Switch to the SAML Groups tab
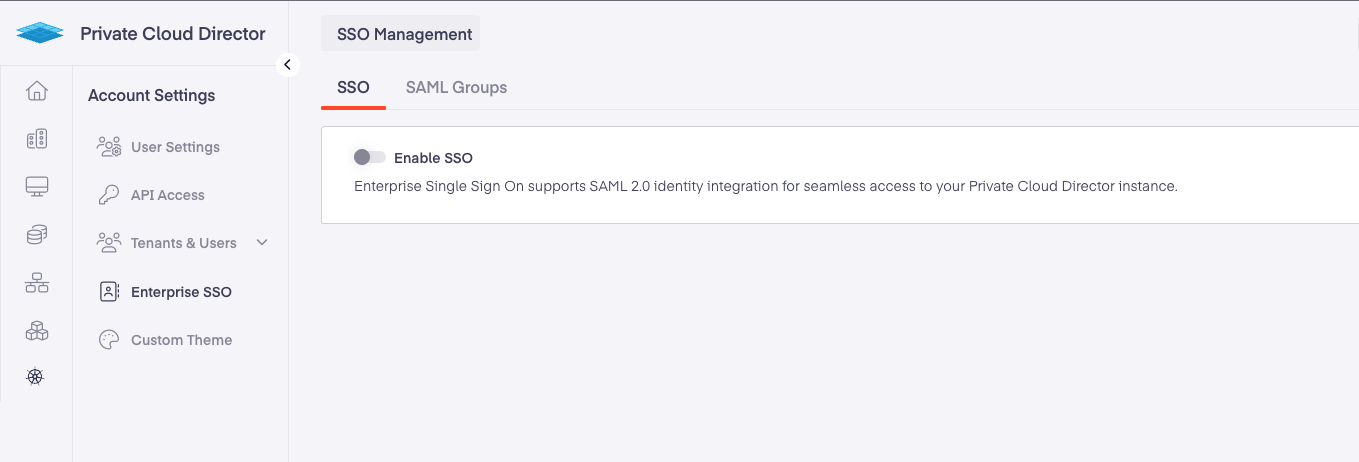Viewport: 1359px width, 462px height. tap(456, 87)
